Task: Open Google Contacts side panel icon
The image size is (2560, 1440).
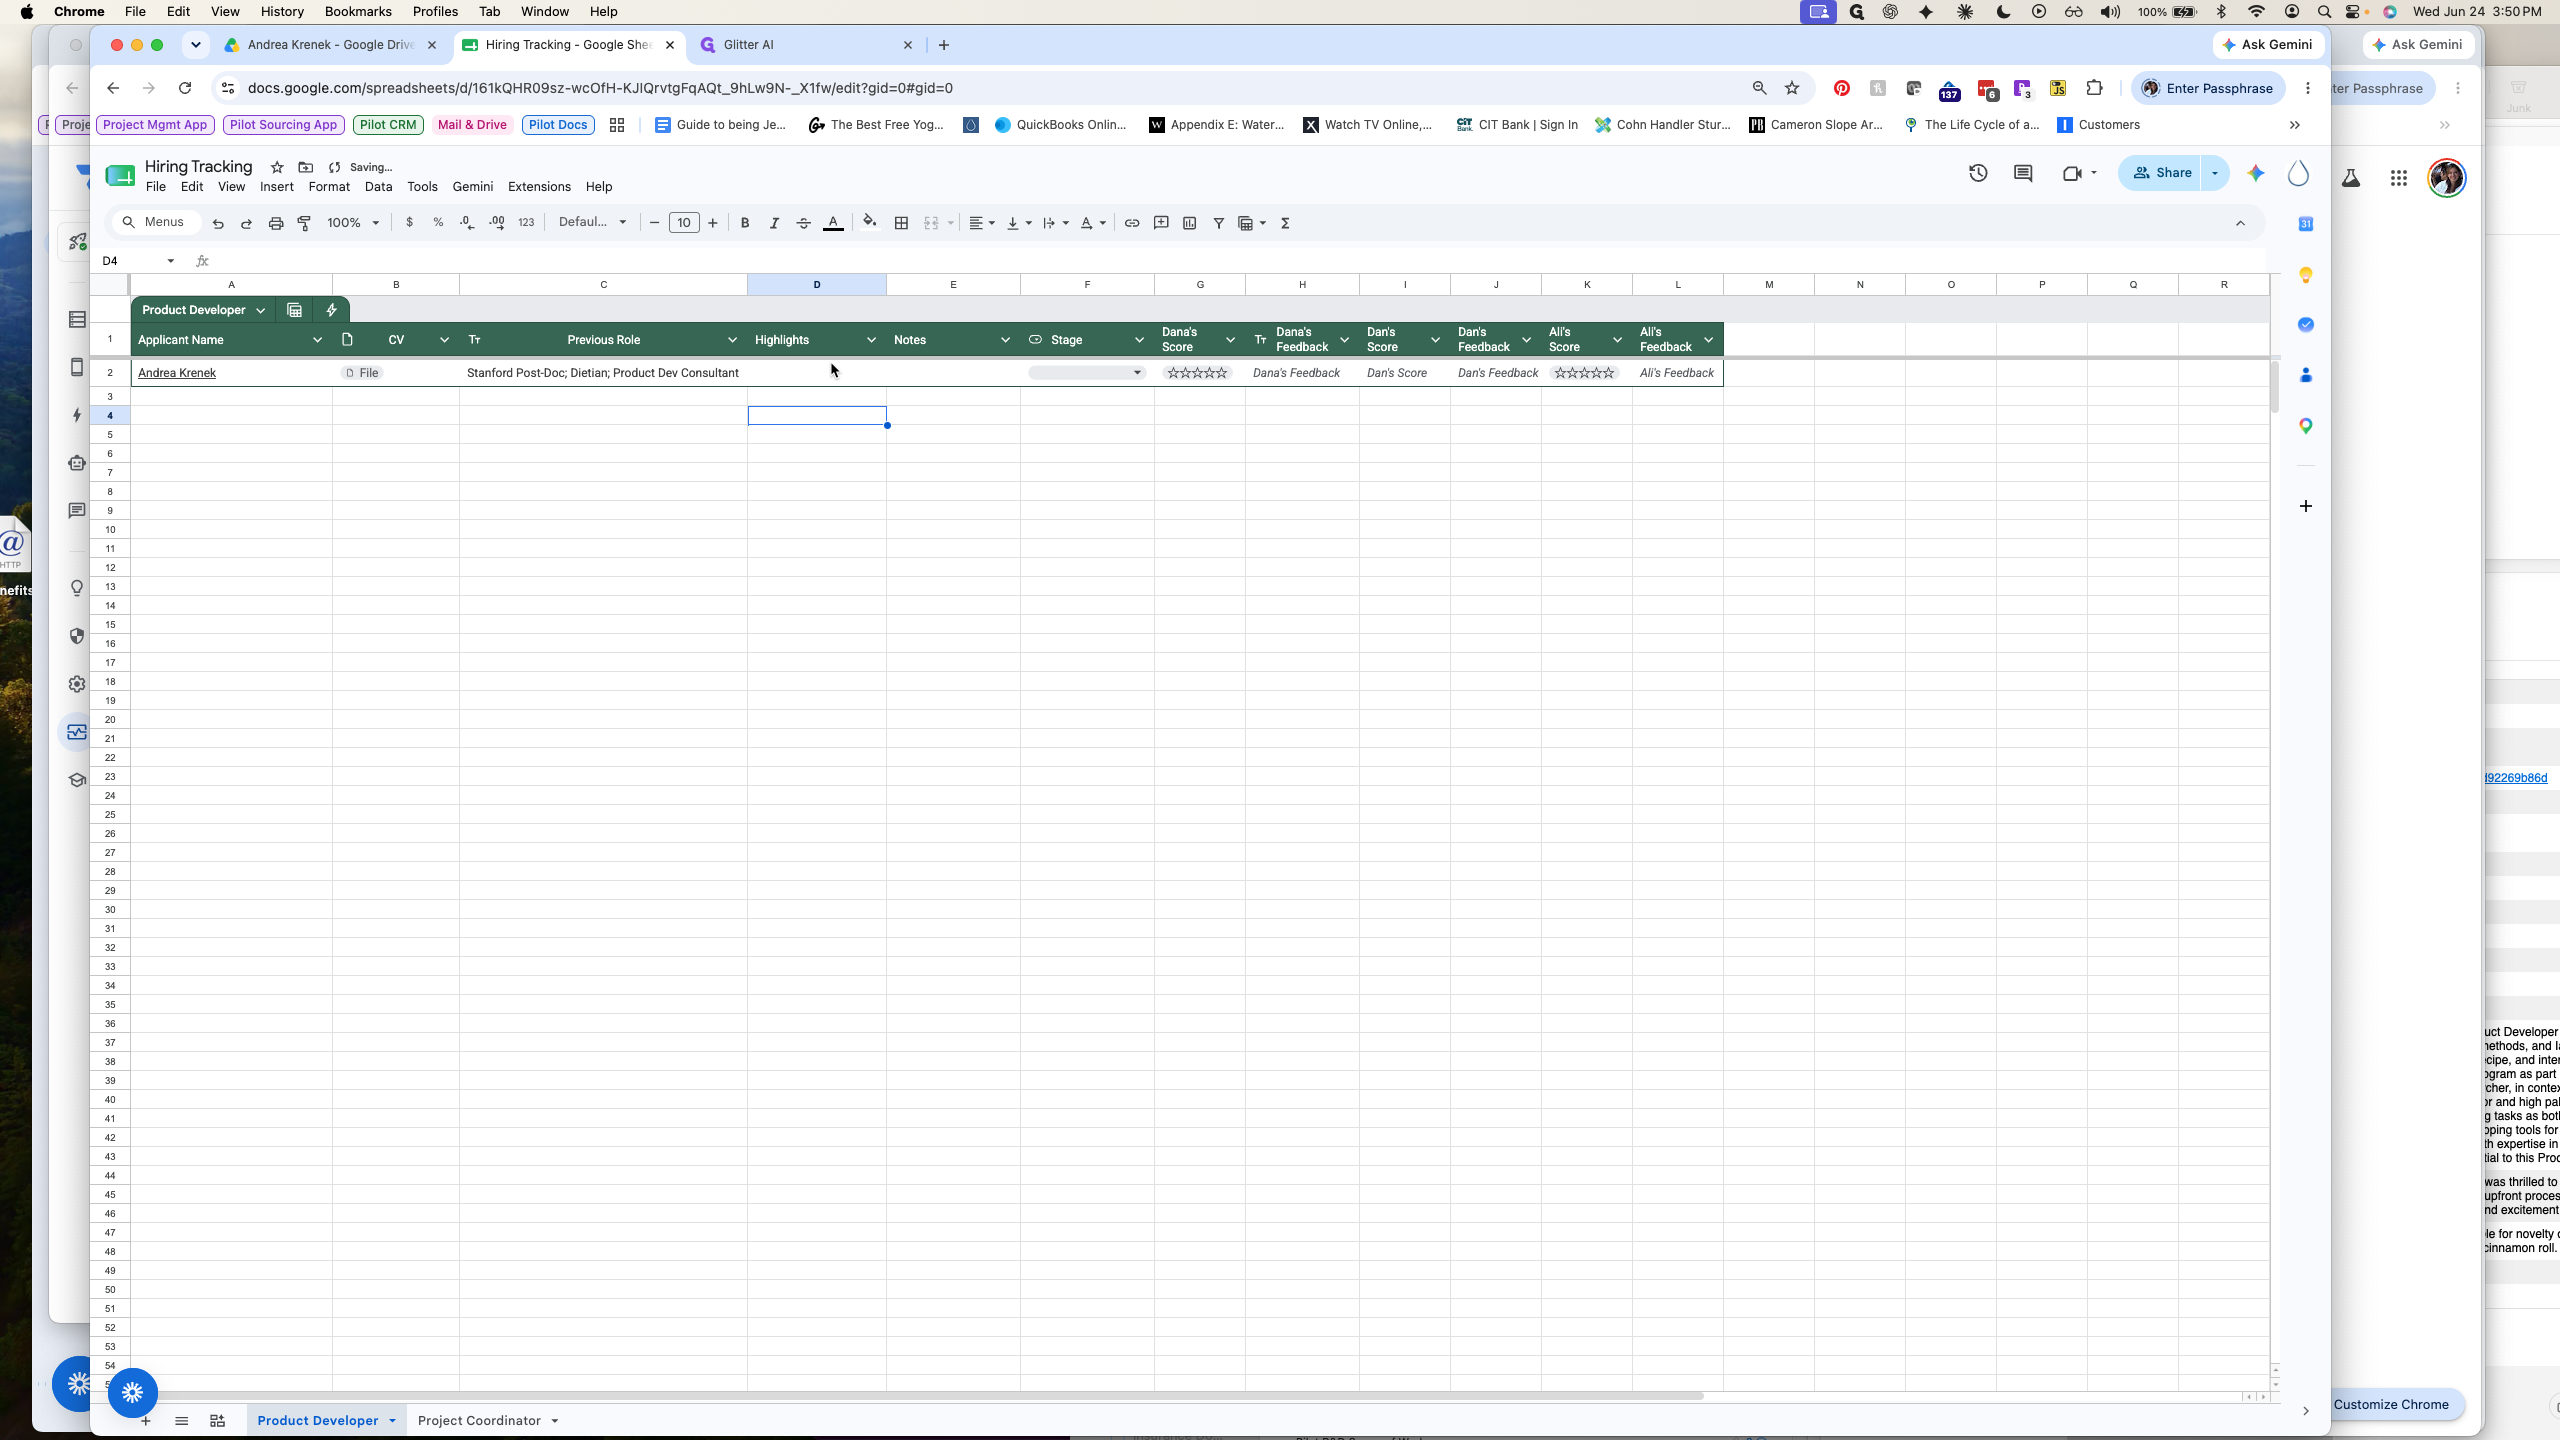Action: (2306, 375)
